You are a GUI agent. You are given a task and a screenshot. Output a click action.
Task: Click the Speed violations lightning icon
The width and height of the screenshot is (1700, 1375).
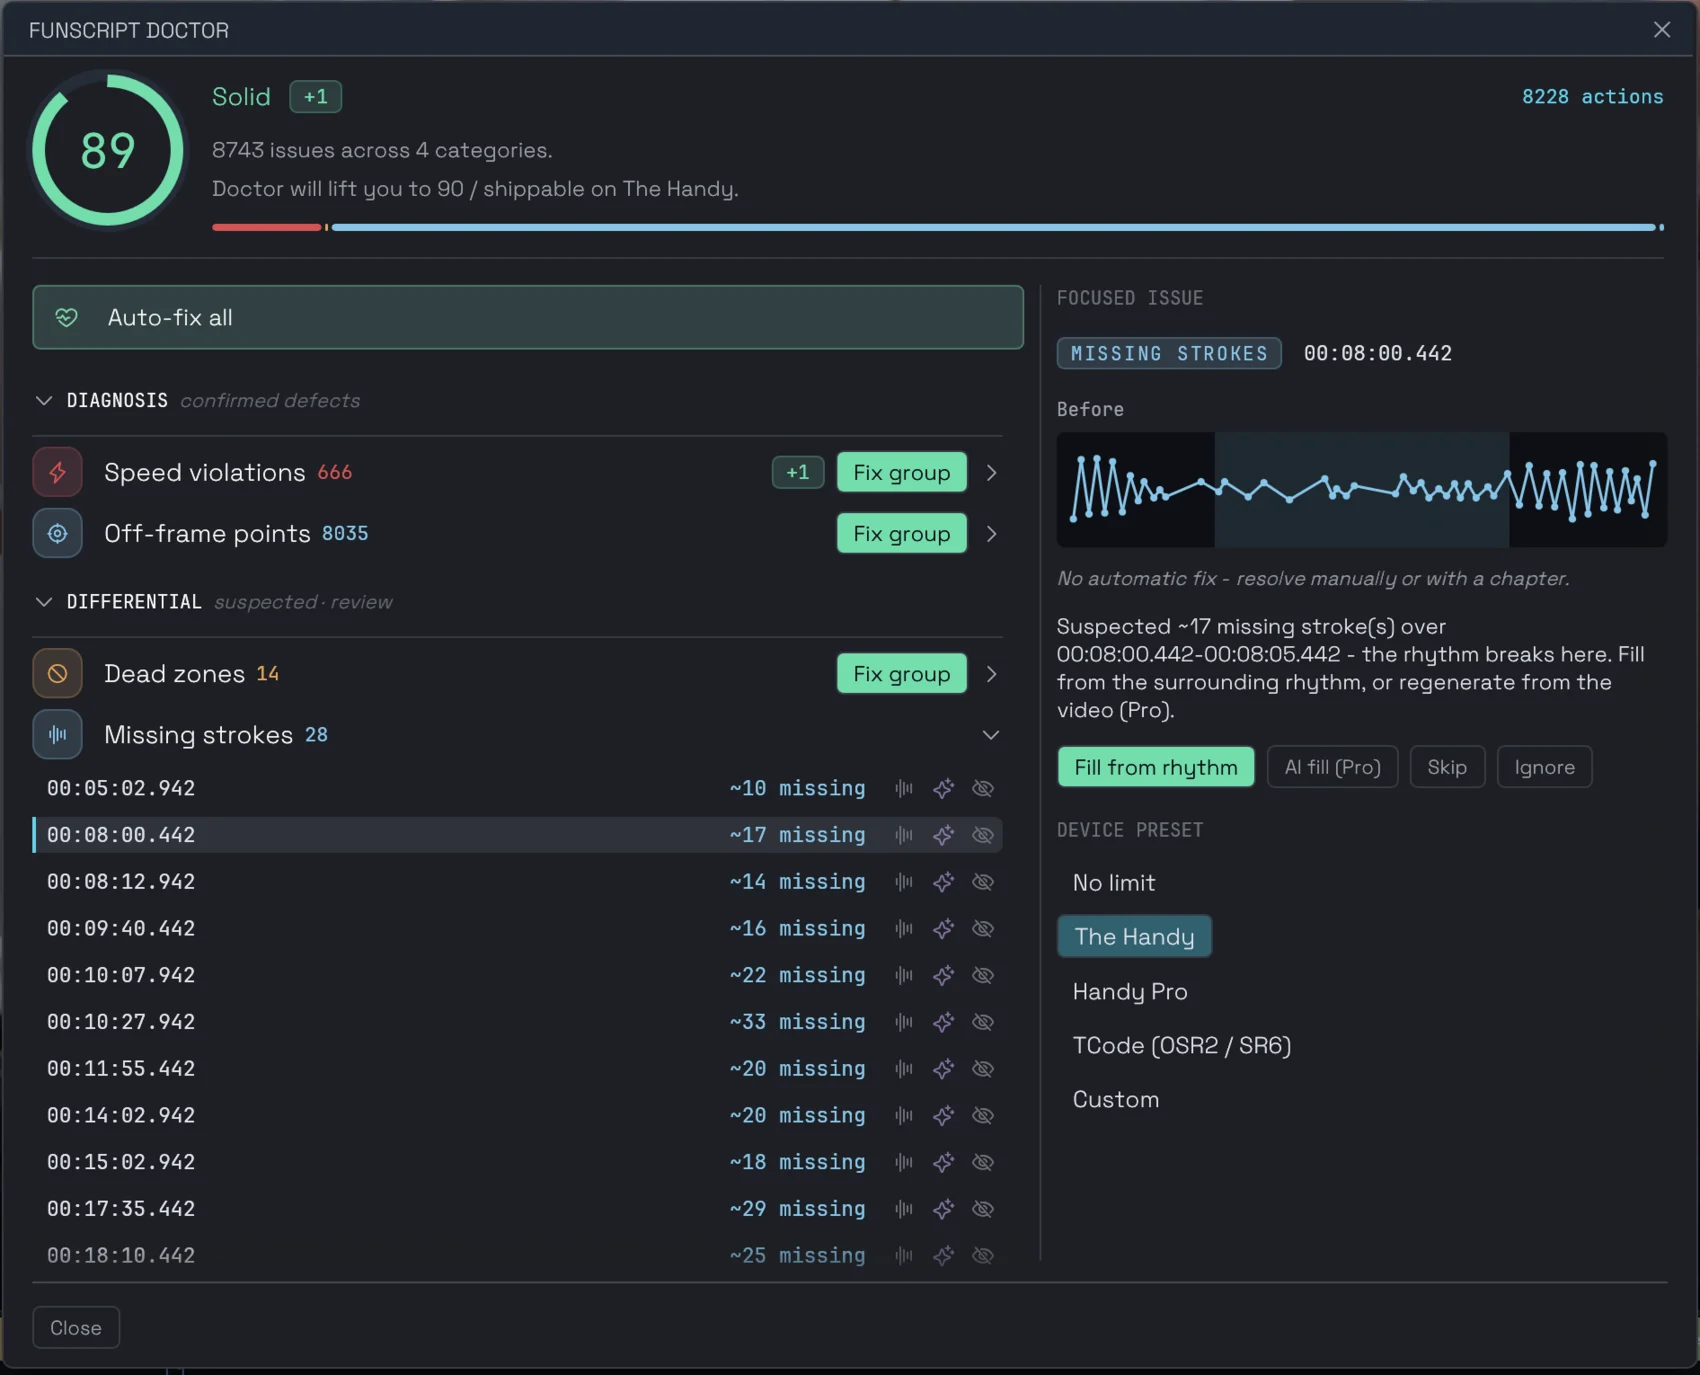tap(57, 472)
